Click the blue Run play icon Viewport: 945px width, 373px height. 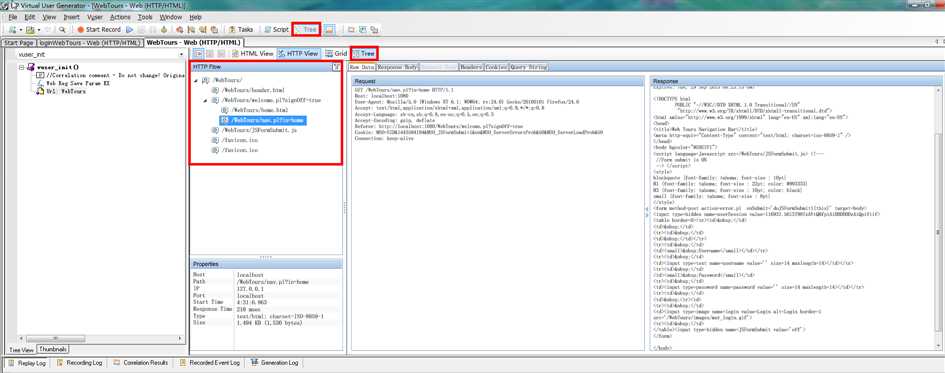(x=130, y=29)
